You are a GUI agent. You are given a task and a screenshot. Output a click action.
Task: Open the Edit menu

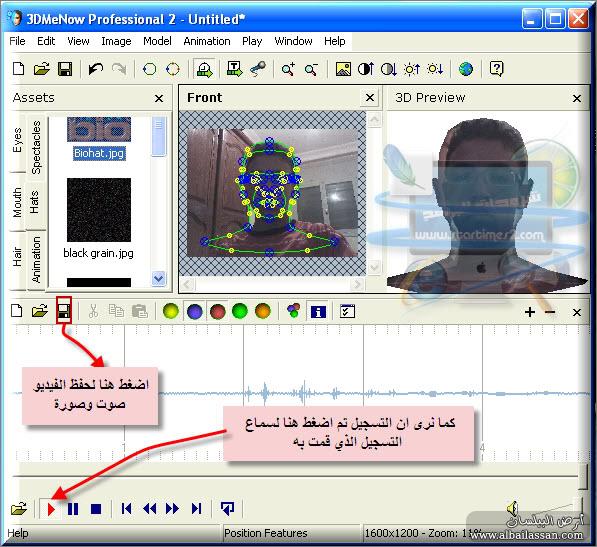(x=46, y=41)
